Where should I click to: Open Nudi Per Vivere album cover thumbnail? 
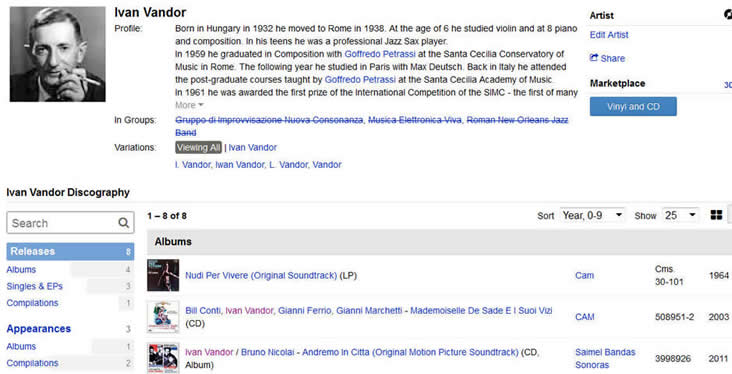point(163,275)
